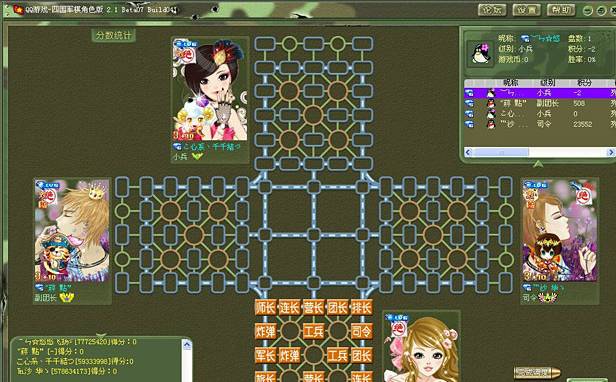Click the bullet-shaped button at the bottom right
Image resolution: width=616 pixels, height=382 pixels.
click(x=537, y=372)
